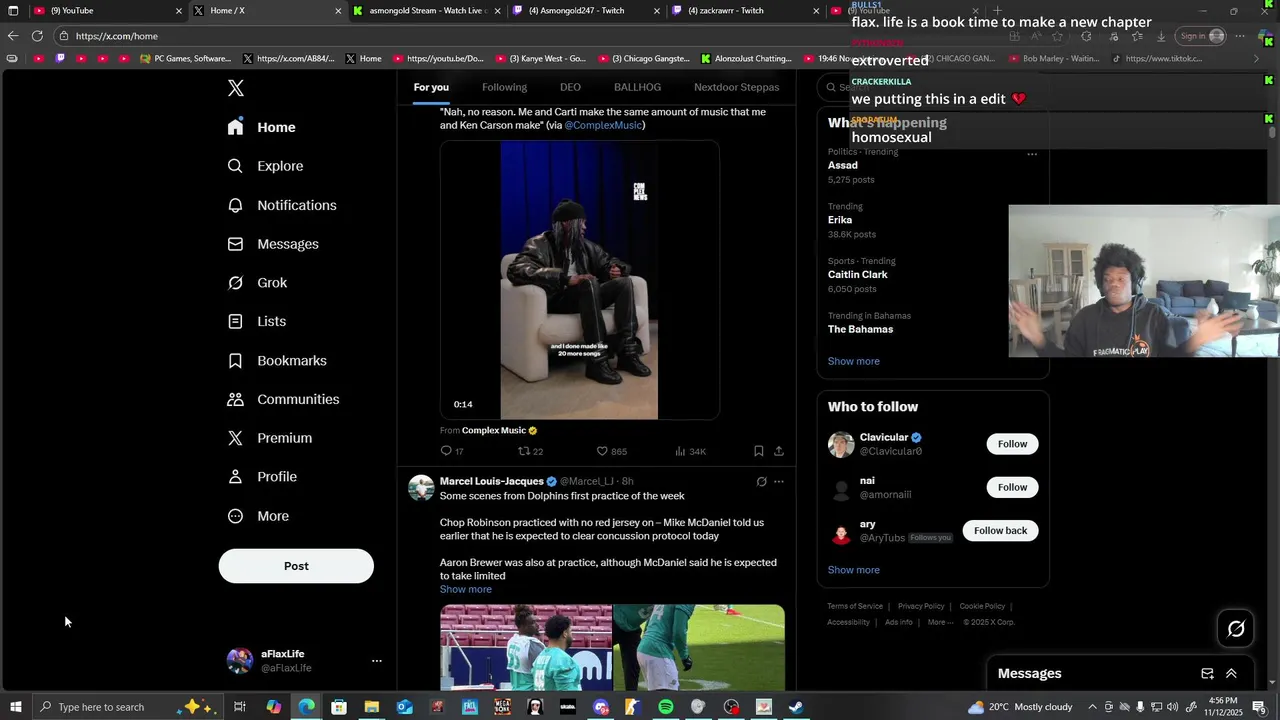This screenshot has height=720, width=1280.
Task: Show more Who to follow suggestions
Action: click(854, 570)
